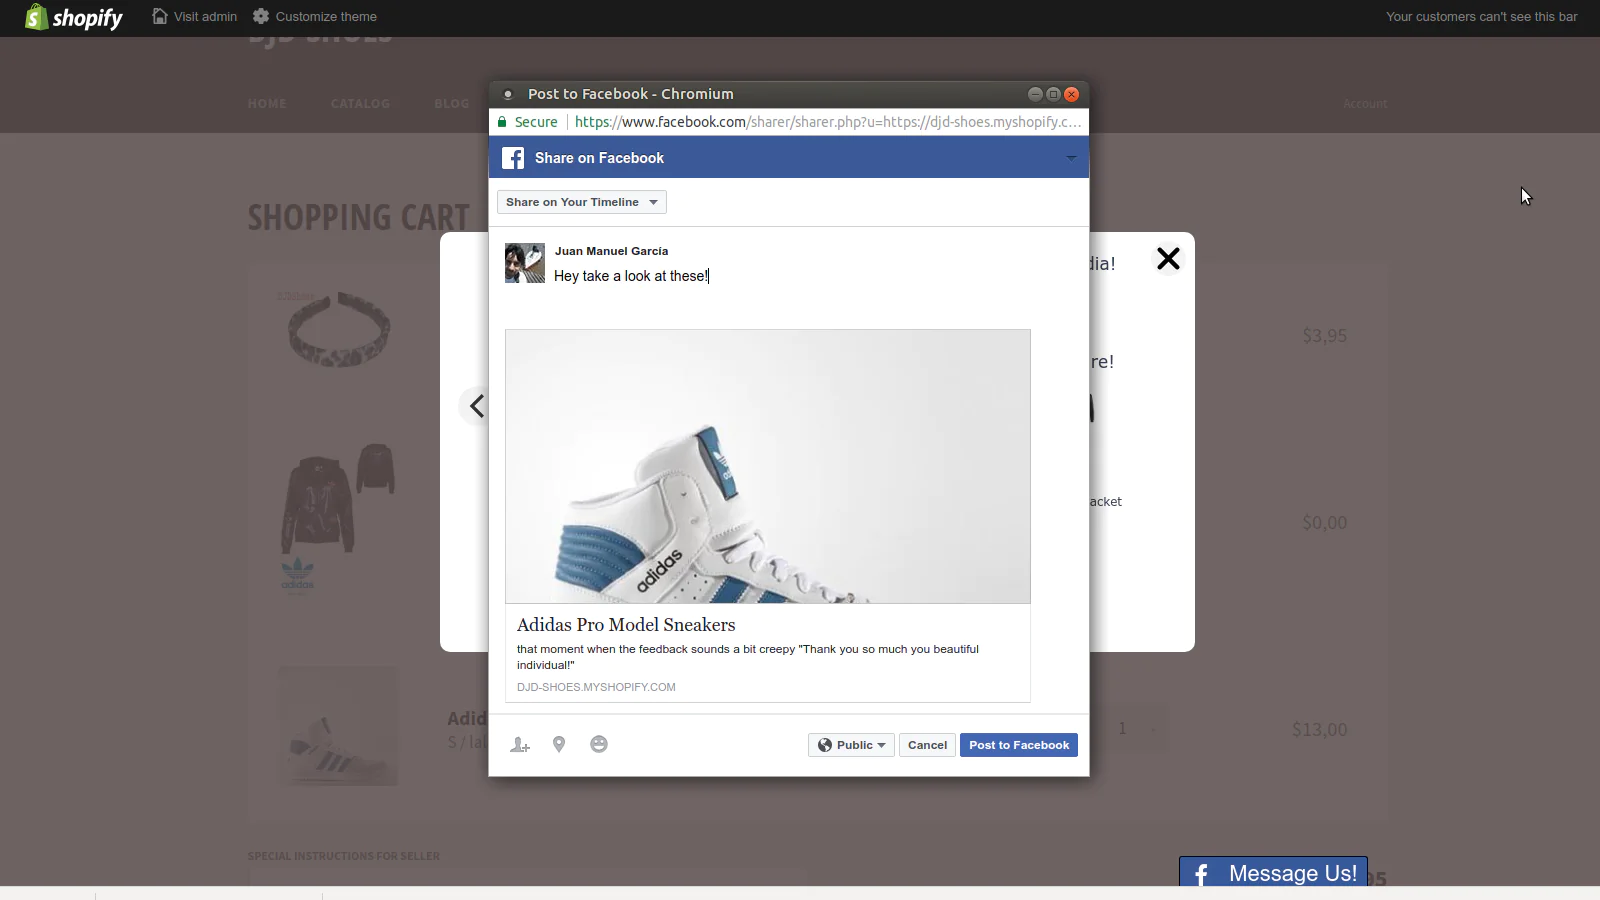Click the sneaker product thumbnail in the cart

(338, 727)
